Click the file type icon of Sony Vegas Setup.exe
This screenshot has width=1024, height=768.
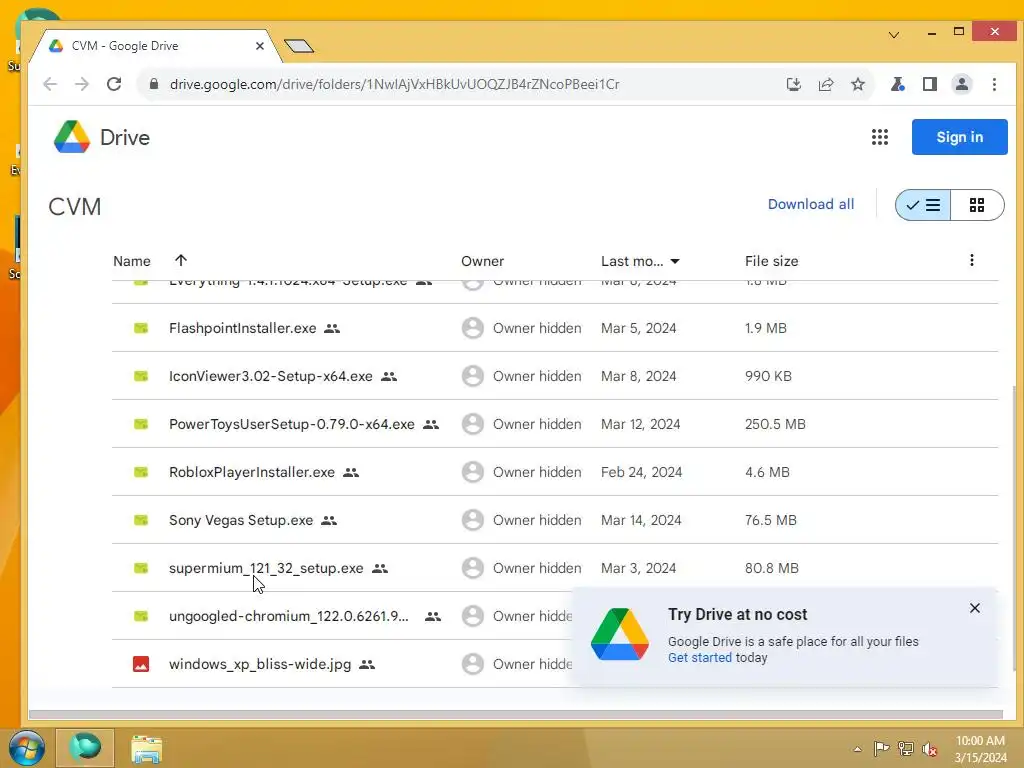point(141,520)
